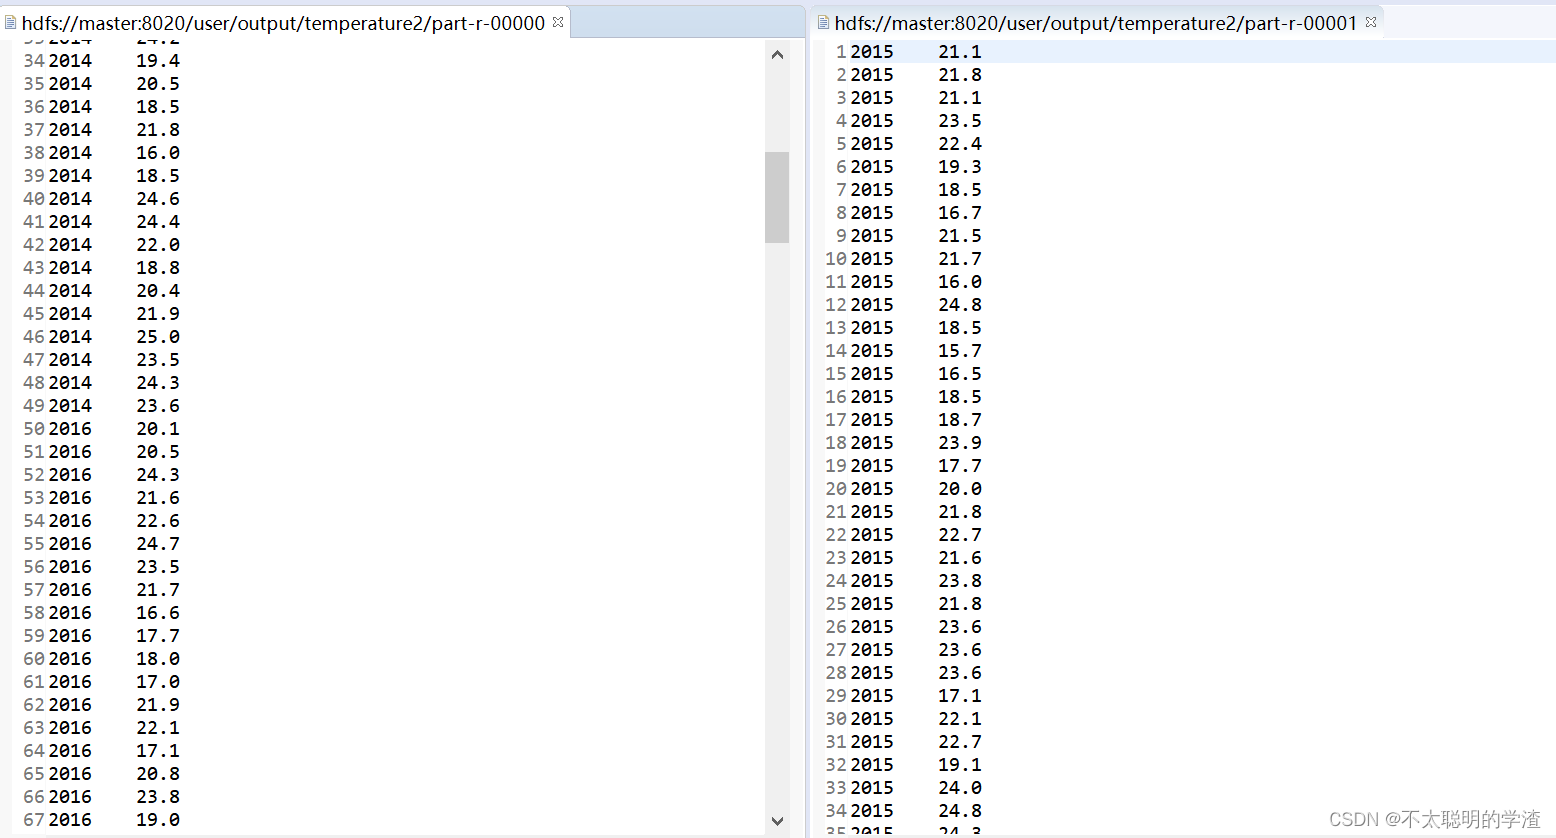Select value 19.3 on line 6 of part-r-00001
The width and height of the screenshot is (1556, 838).
(x=960, y=167)
